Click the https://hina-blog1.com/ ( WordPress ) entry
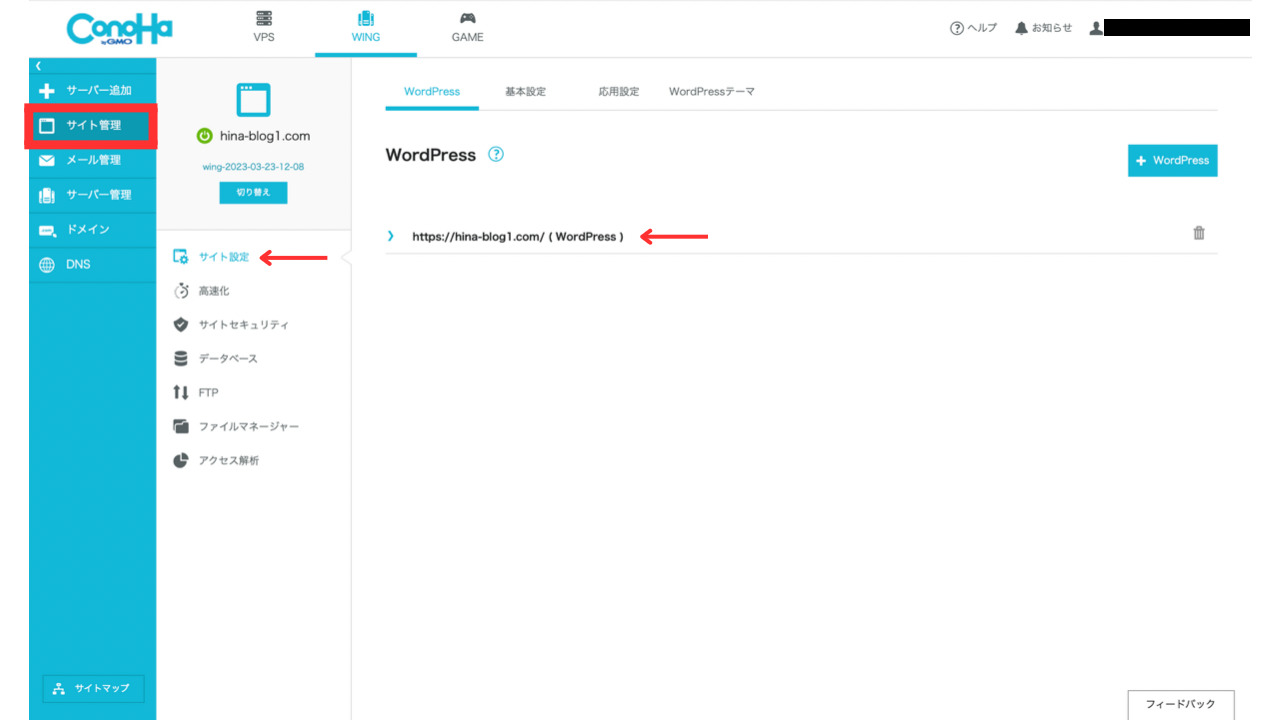 click(518, 237)
